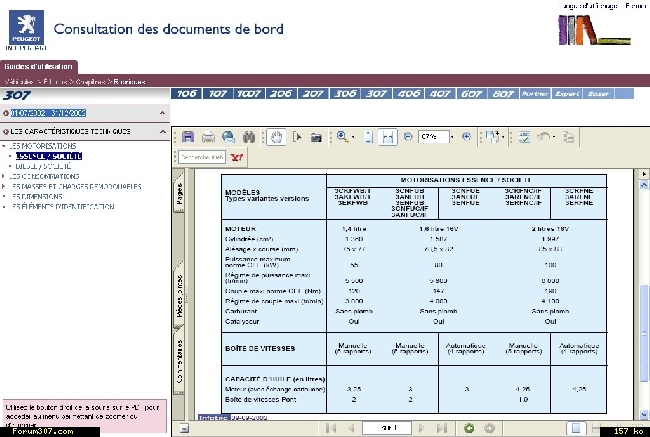Run the spell check icon
The height and width of the screenshot is (437, 650).
tap(524, 137)
